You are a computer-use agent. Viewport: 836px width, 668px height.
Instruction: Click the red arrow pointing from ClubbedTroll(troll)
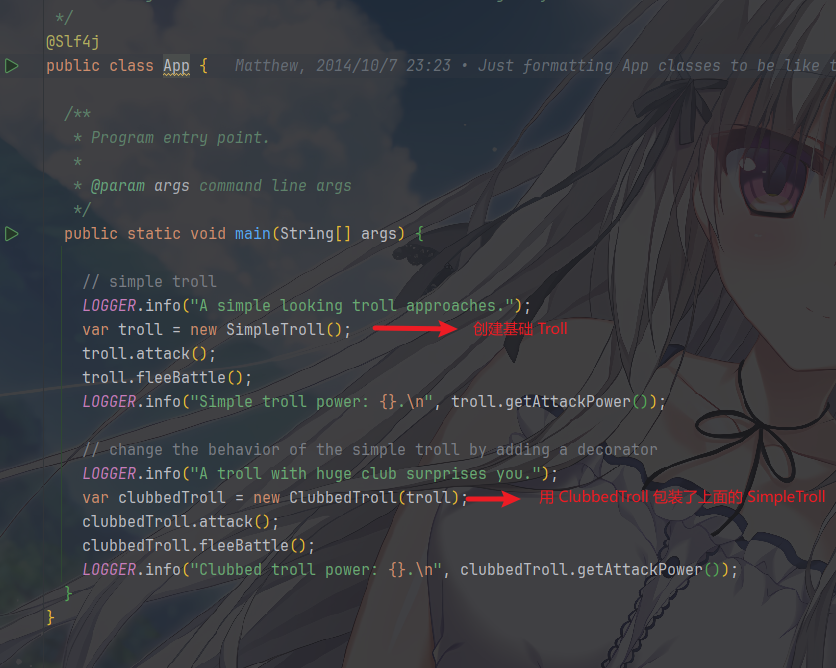coord(493,498)
